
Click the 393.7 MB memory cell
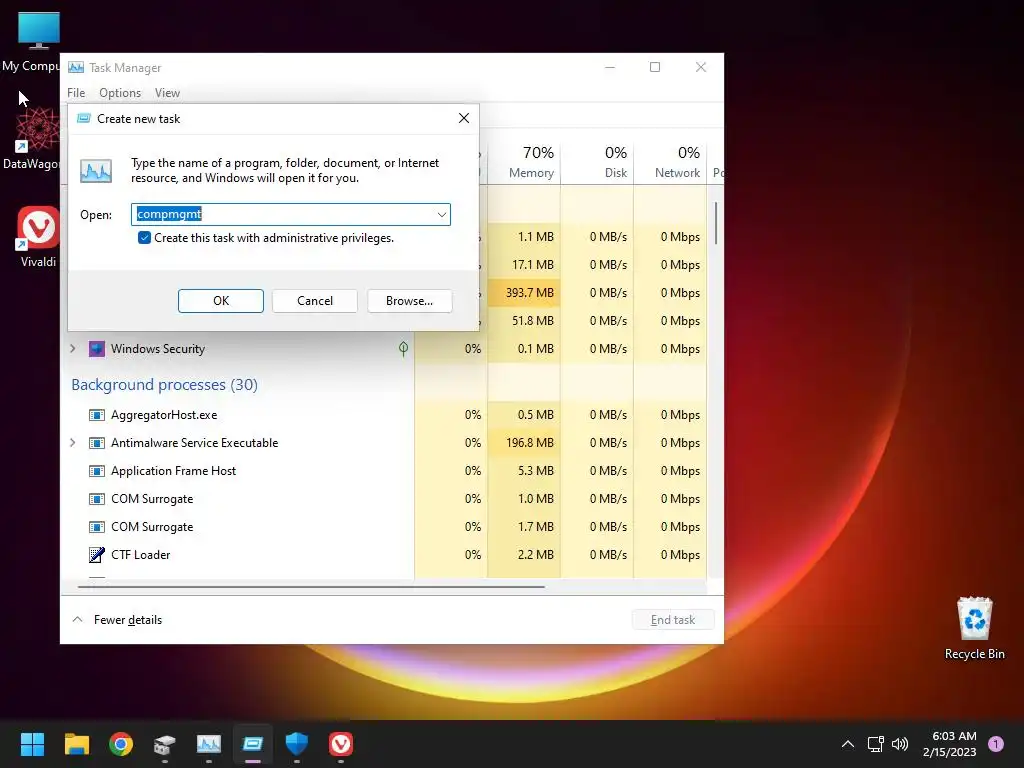pos(524,293)
